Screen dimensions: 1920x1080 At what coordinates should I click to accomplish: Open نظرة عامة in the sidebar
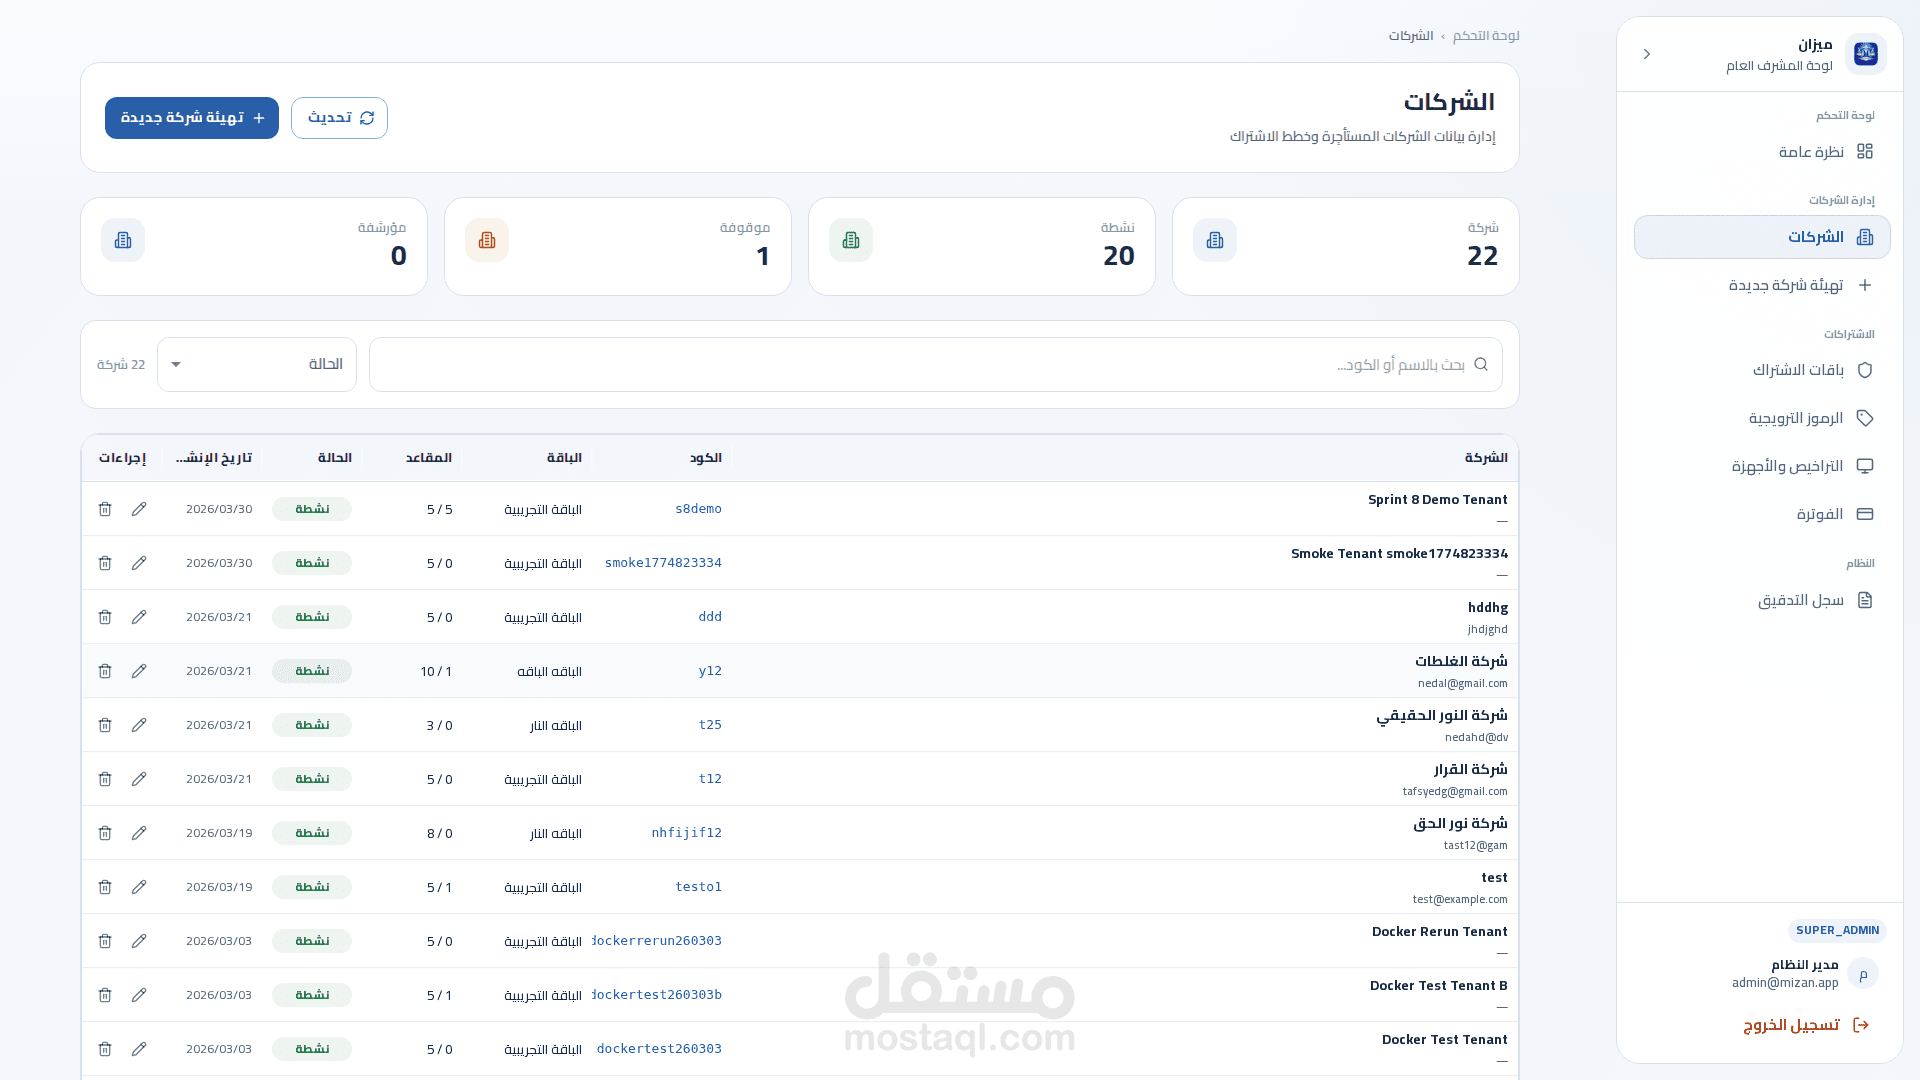[1811, 152]
